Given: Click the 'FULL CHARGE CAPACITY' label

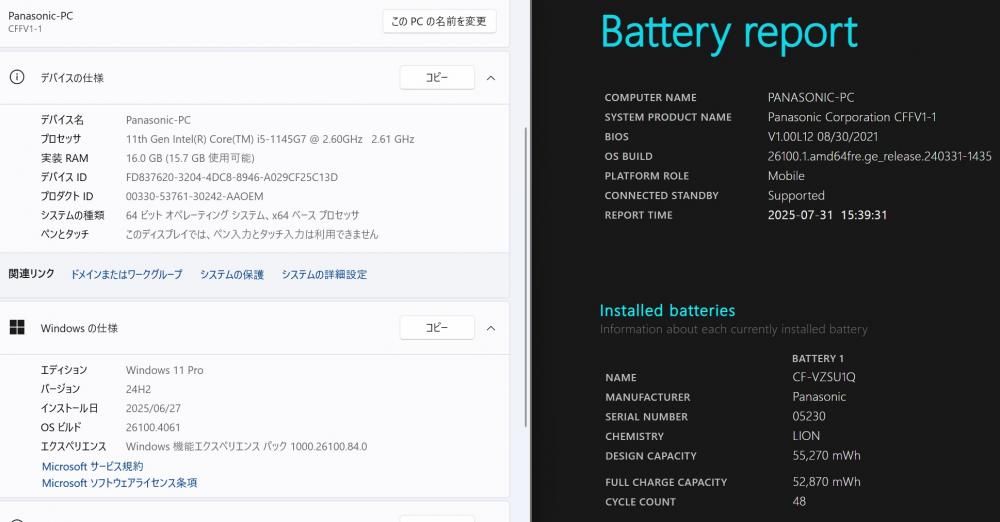Looking at the screenshot, I should coord(666,482).
